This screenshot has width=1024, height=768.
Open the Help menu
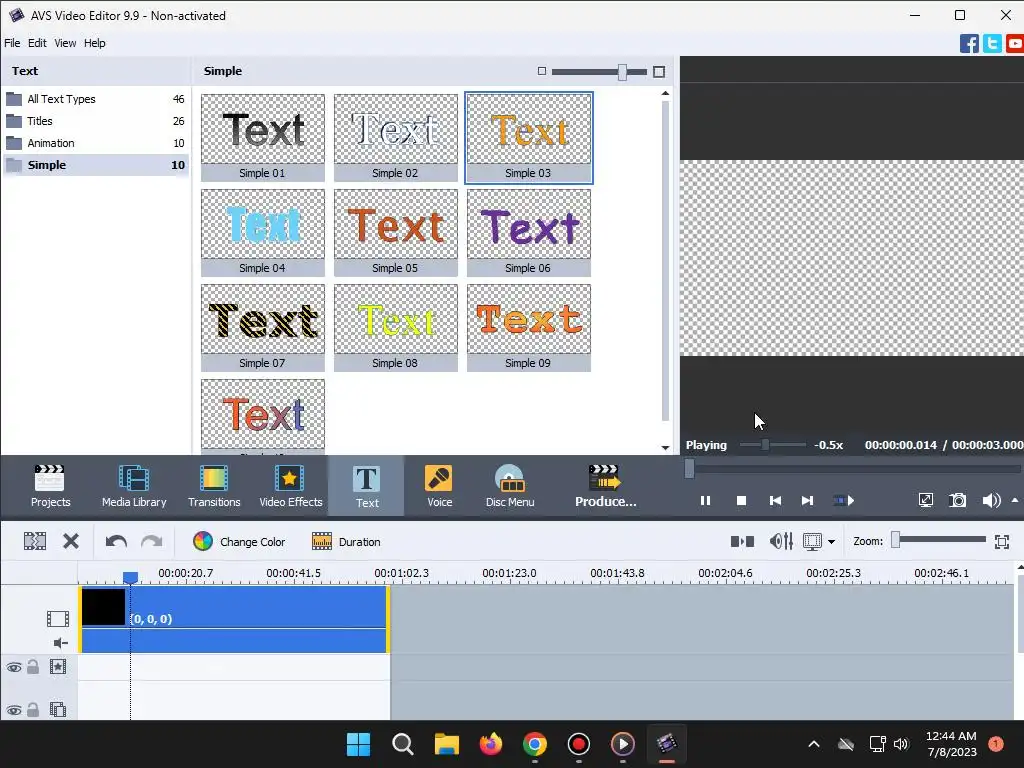(x=95, y=43)
